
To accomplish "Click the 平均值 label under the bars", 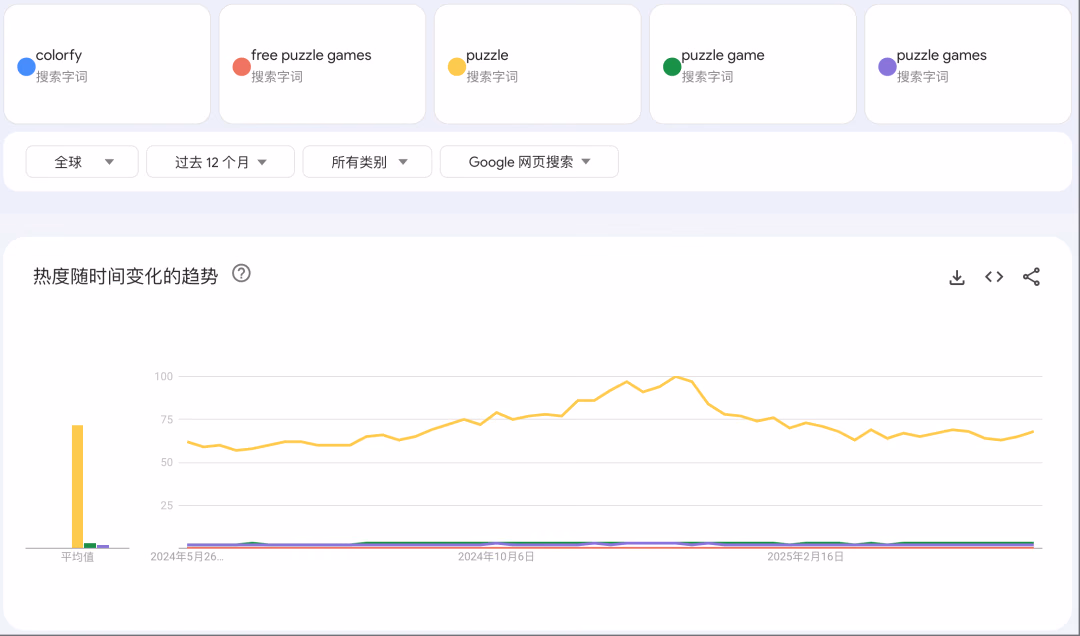I will tap(78, 557).
